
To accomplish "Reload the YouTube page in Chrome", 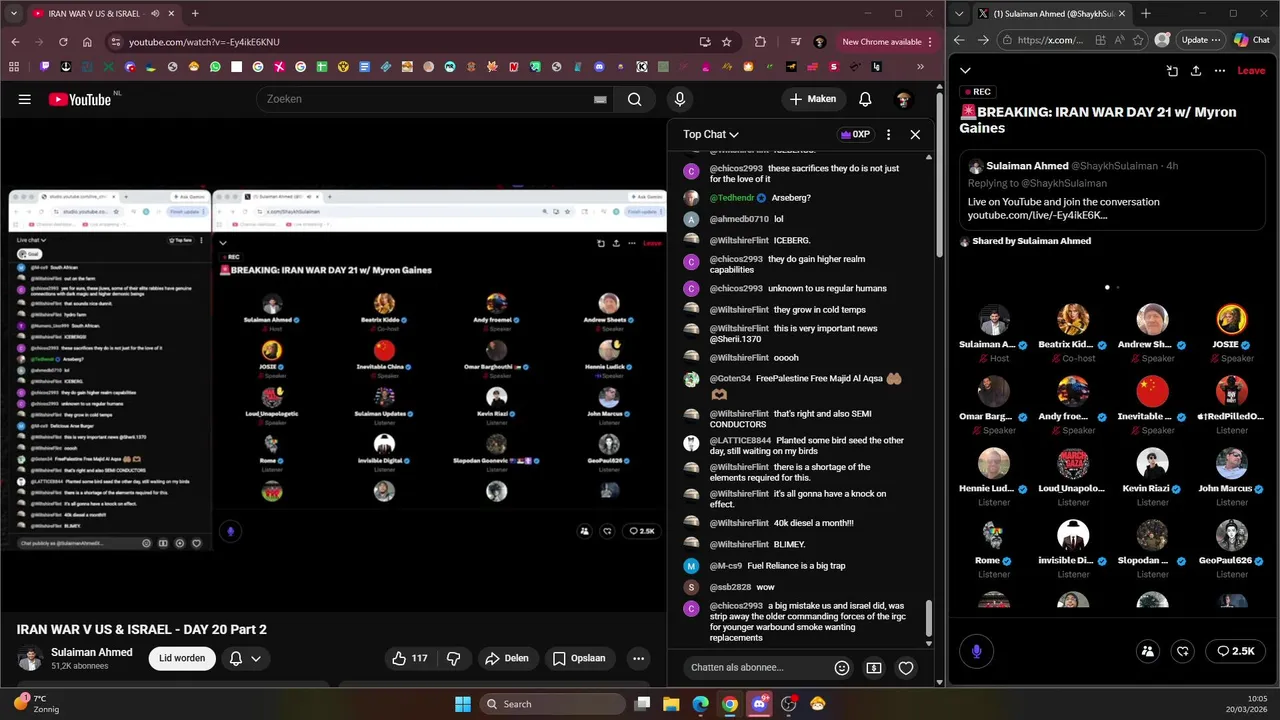I will pos(63,42).
